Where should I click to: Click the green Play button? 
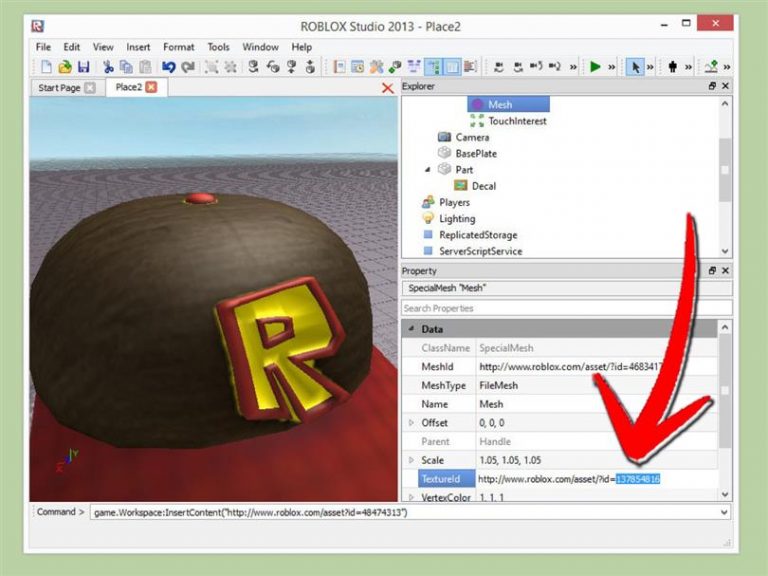(x=595, y=67)
